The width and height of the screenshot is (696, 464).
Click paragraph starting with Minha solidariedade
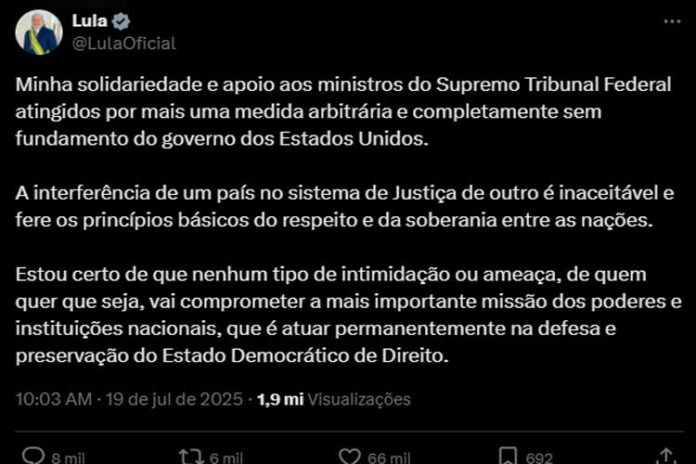343,111
